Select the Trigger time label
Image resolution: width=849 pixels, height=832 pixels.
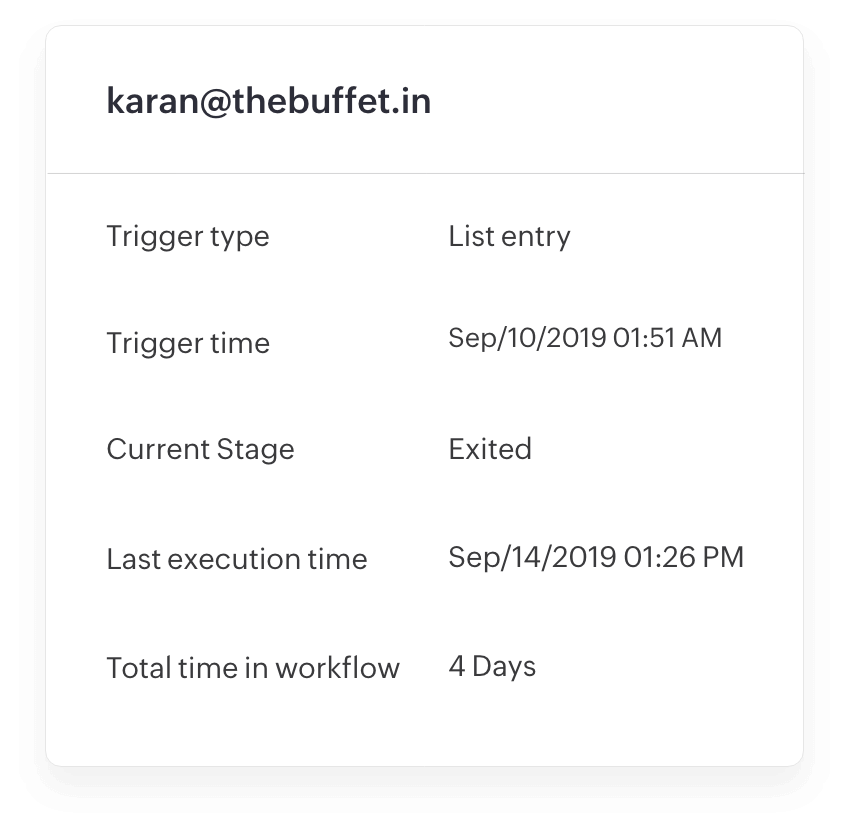pos(188,343)
